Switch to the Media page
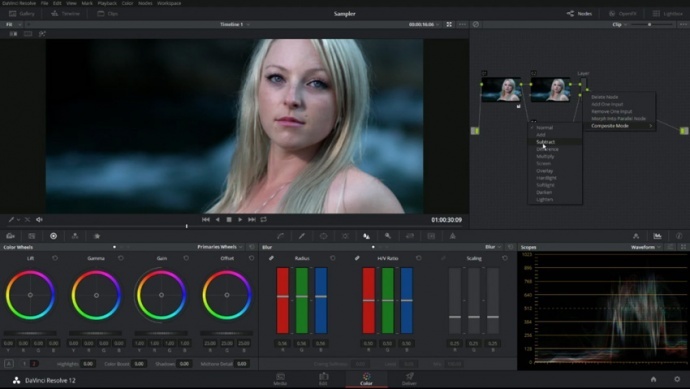690x389 pixels. pos(280,379)
